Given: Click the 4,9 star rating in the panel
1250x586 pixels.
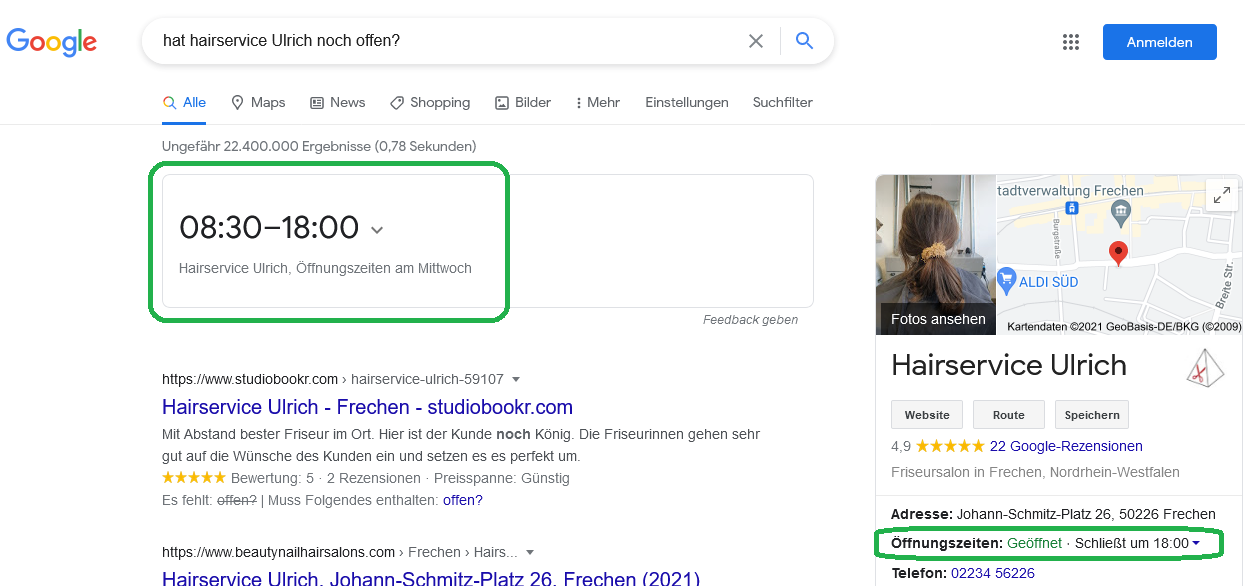Looking at the screenshot, I should (x=937, y=446).
